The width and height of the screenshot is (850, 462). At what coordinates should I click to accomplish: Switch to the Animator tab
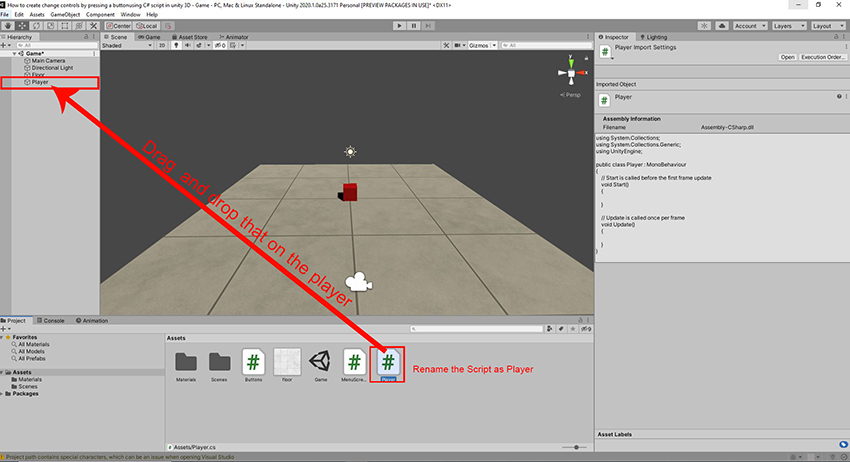pyautogui.click(x=234, y=37)
